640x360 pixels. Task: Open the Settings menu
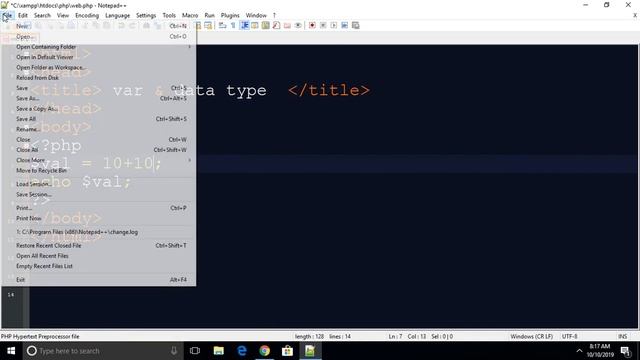pyautogui.click(x=146, y=15)
